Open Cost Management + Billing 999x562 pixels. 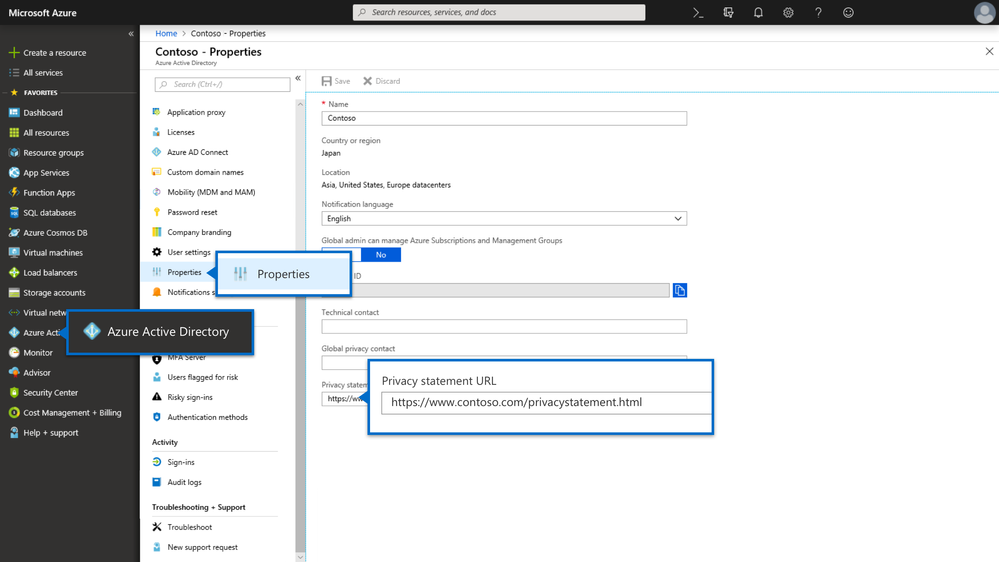[65, 413]
